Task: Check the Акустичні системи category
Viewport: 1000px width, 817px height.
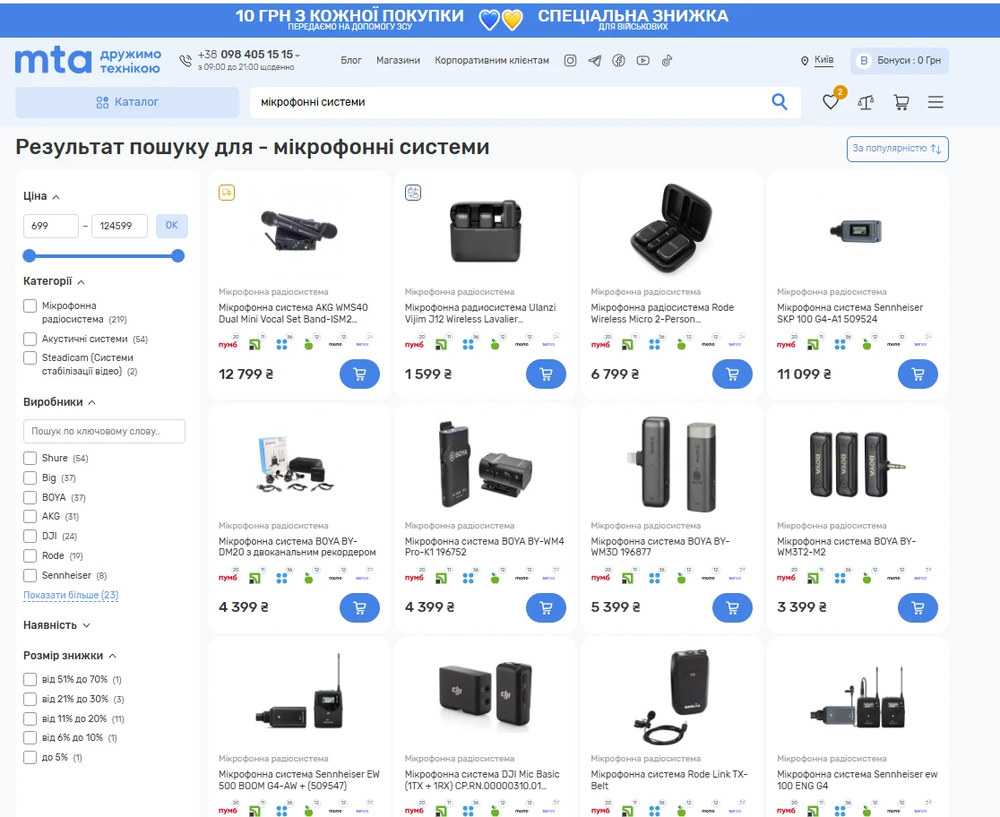Action: click(x=30, y=339)
